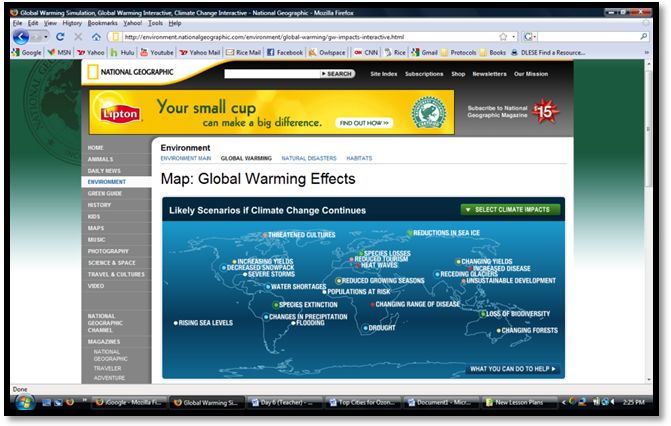Image resolution: width=671 pixels, height=426 pixels.
Task: Select the Natural Disasters tab
Action: click(x=309, y=158)
